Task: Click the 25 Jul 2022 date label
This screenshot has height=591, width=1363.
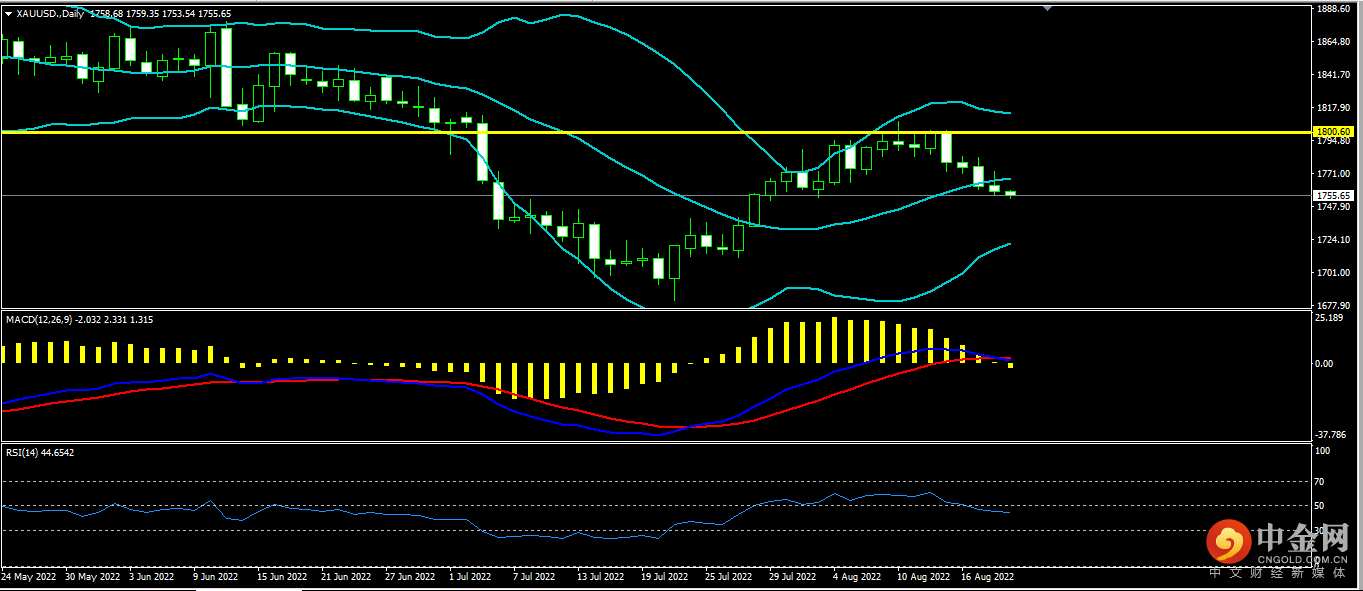Action: point(728,577)
